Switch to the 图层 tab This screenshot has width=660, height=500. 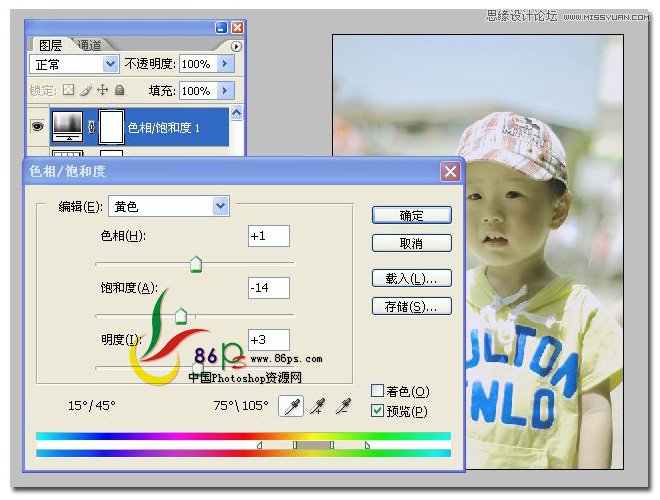point(50,45)
